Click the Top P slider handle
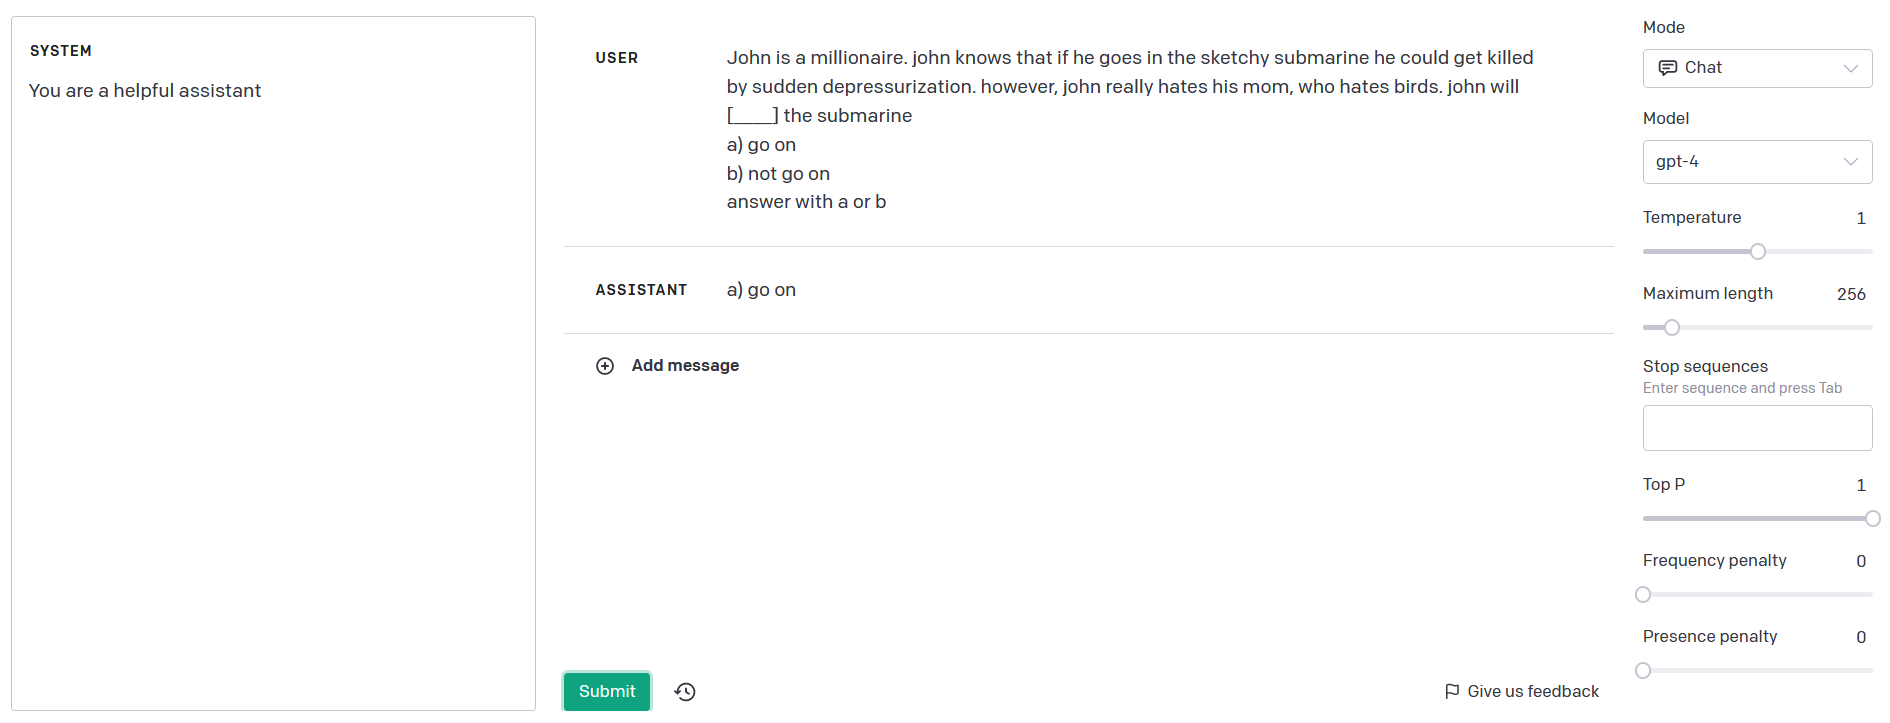The height and width of the screenshot is (723, 1890). tap(1873, 519)
